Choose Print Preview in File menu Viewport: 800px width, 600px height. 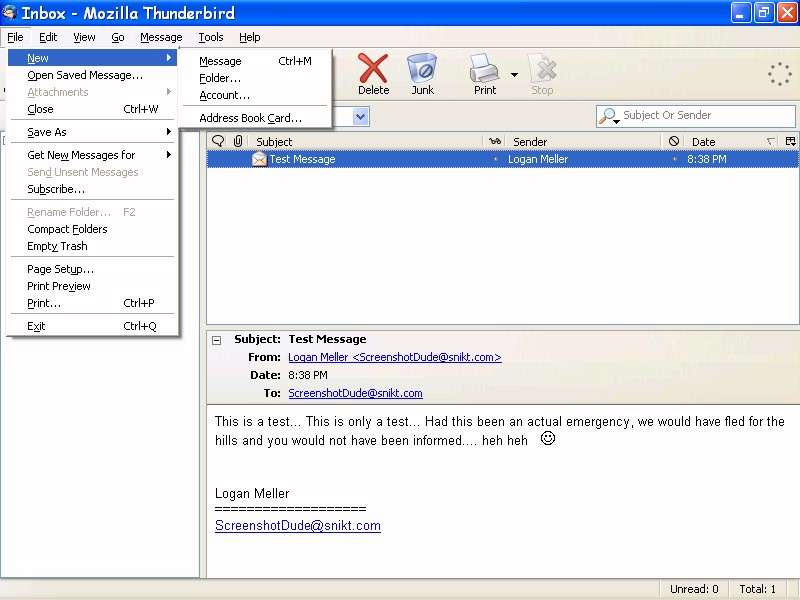pos(92,286)
